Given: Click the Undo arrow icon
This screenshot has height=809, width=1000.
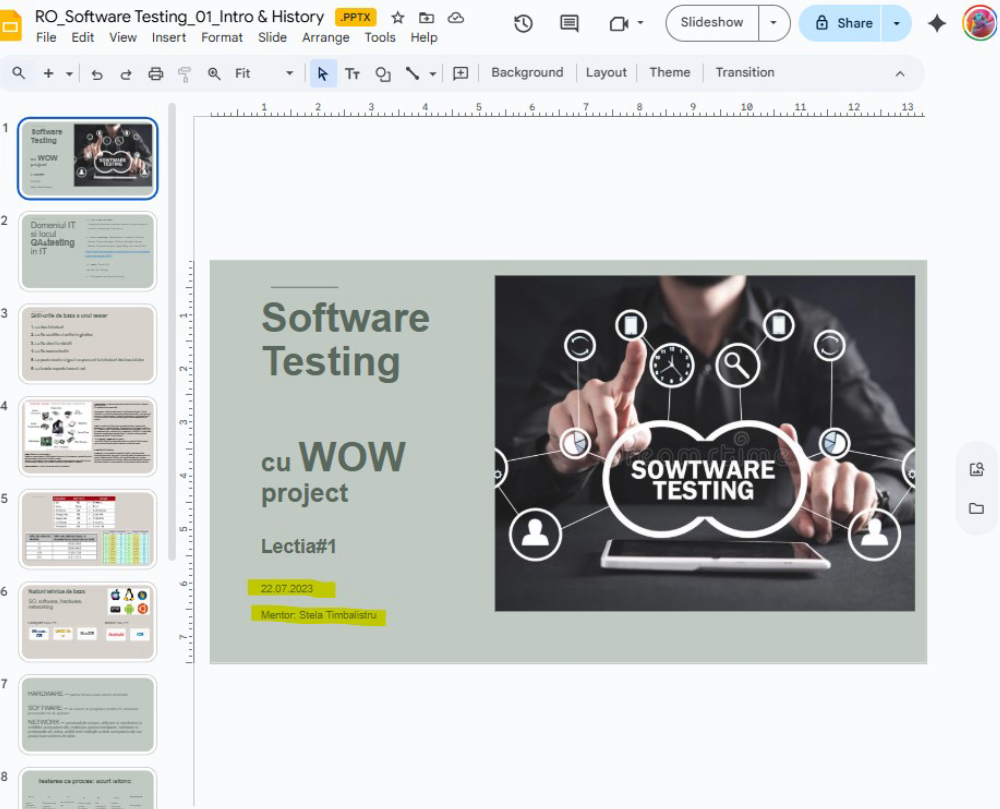Looking at the screenshot, I should 97,73.
